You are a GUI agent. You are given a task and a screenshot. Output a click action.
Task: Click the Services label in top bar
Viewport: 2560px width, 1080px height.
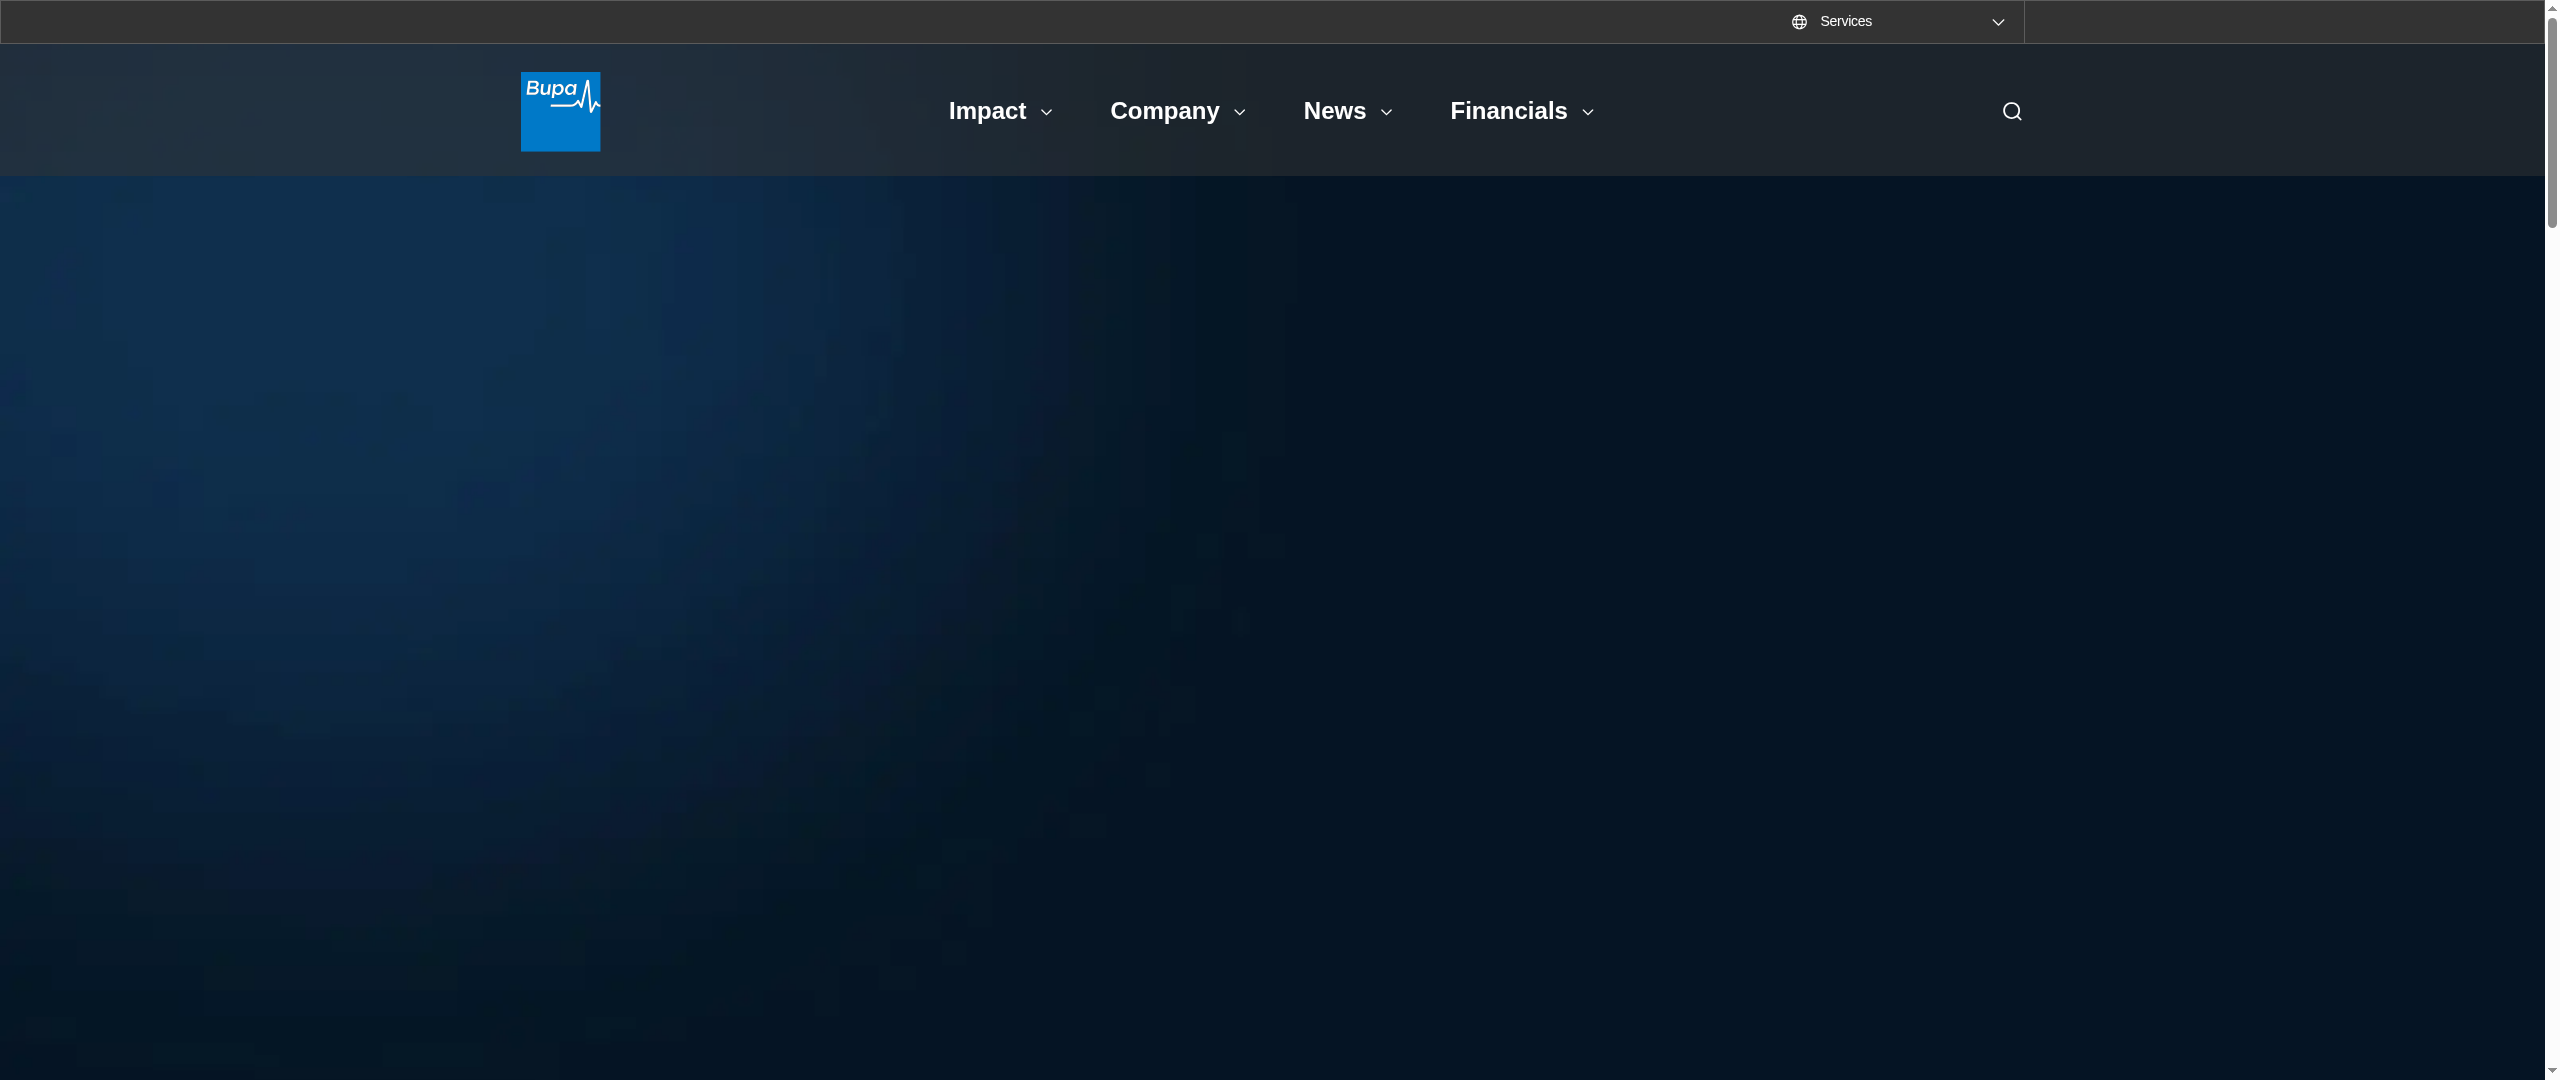(1845, 21)
